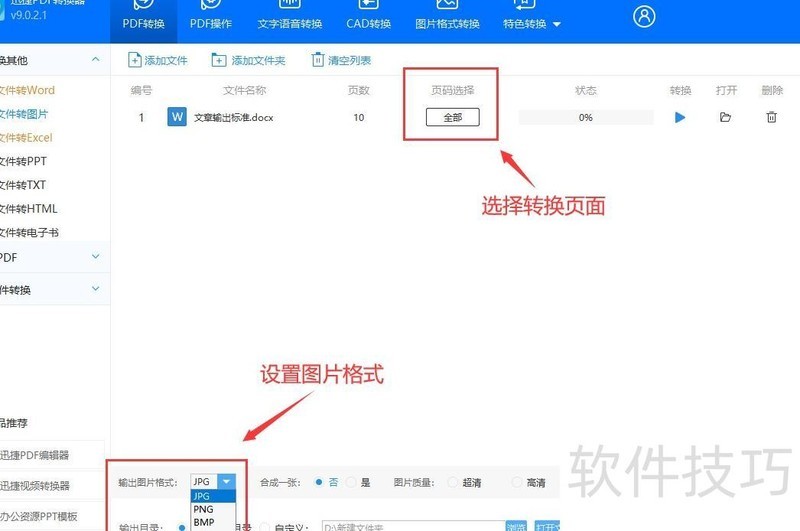Click the 清空列表 trash icon
800x531 pixels.
(317, 60)
